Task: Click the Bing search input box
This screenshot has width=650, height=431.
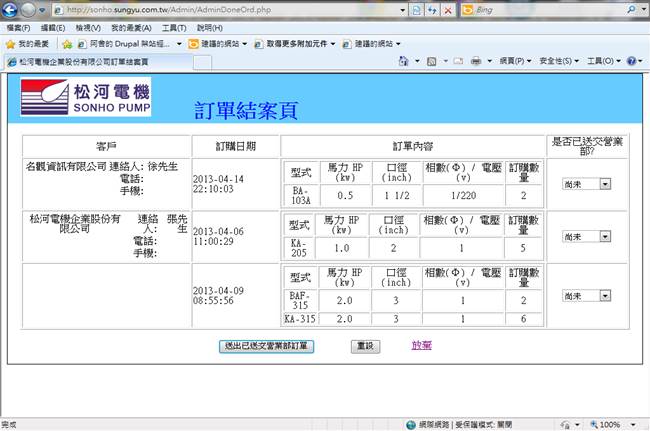Action: 549,10
